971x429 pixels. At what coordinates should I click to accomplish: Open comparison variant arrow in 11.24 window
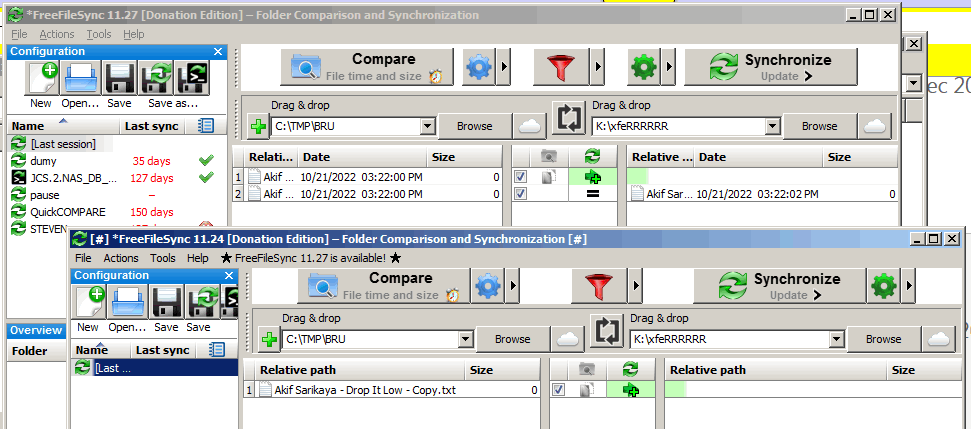(513, 286)
